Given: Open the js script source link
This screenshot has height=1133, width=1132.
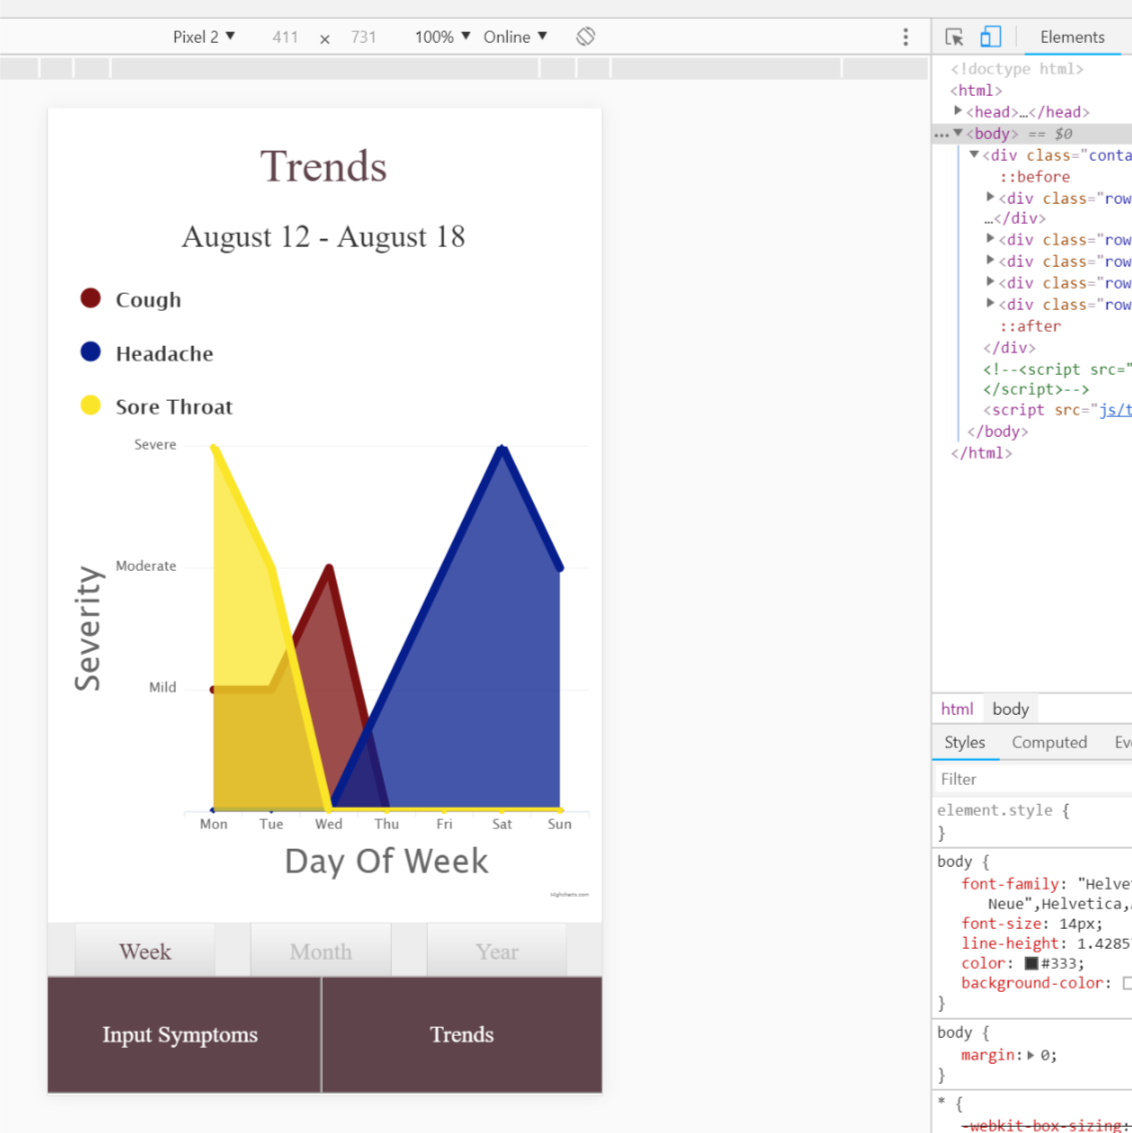Looking at the screenshot, I should pyautogui.click(x=1115, y=410).
